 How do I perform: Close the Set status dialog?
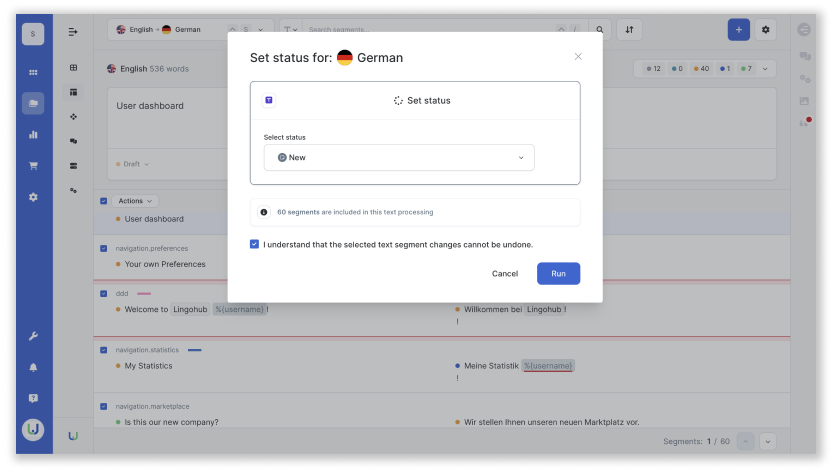(578, 56)
